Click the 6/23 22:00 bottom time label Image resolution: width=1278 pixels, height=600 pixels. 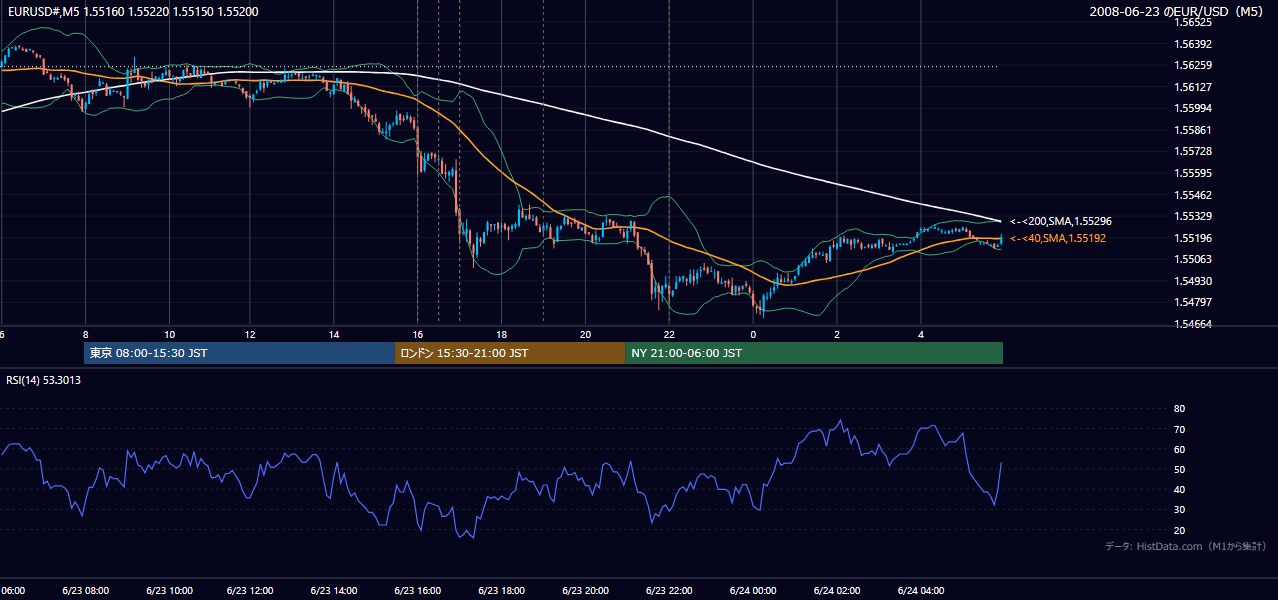click(x=669, y=590)
